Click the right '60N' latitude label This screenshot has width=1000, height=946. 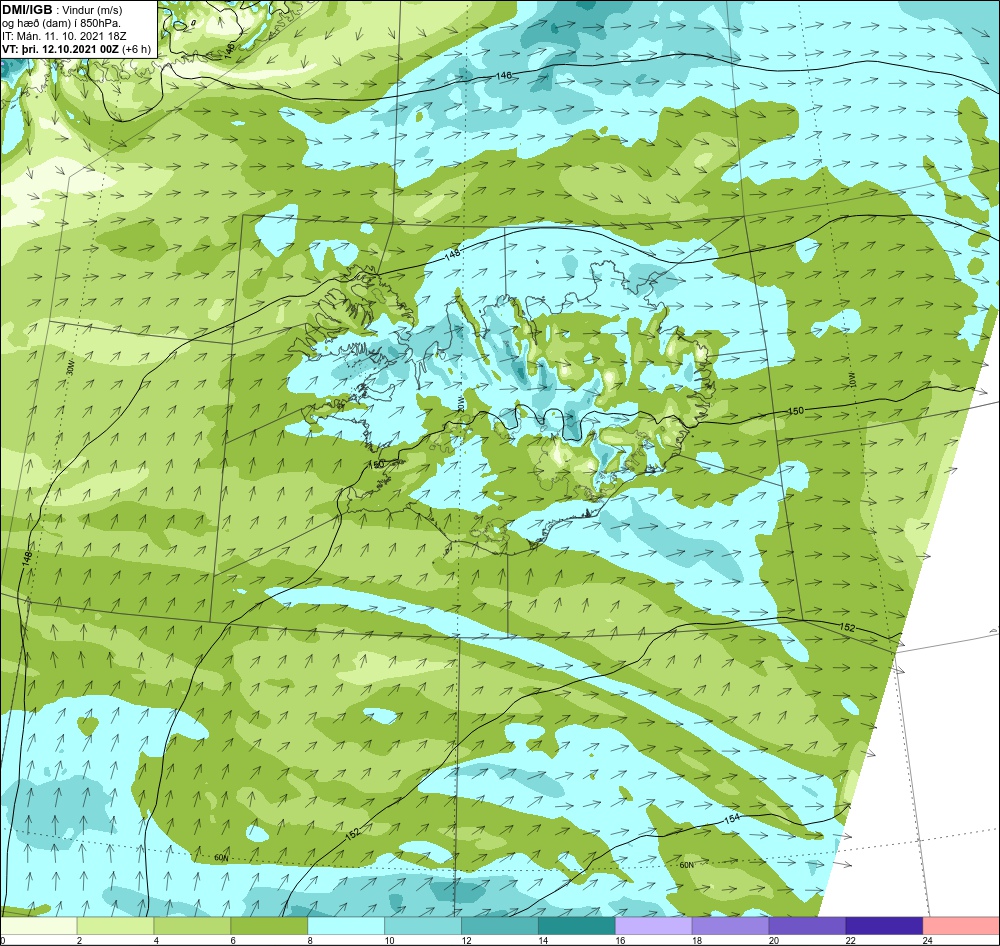point(686,865)
